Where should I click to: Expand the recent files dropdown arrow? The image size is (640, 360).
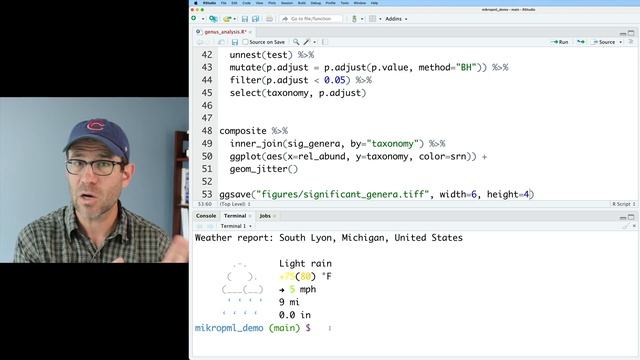tap(235, 19)
